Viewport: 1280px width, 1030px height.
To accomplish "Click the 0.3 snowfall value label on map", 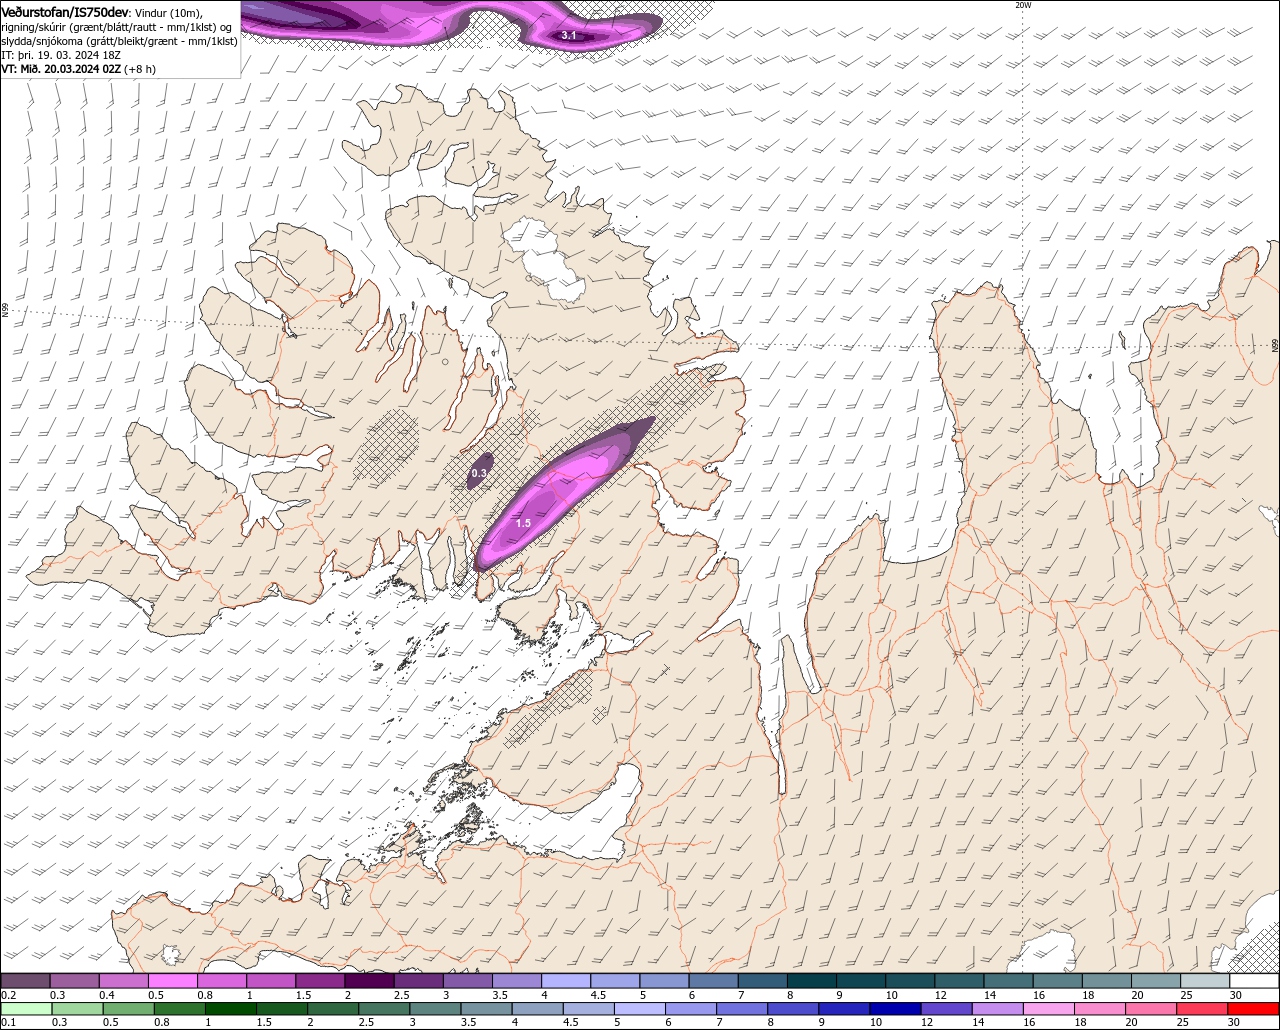I will (x=479, y=473).
